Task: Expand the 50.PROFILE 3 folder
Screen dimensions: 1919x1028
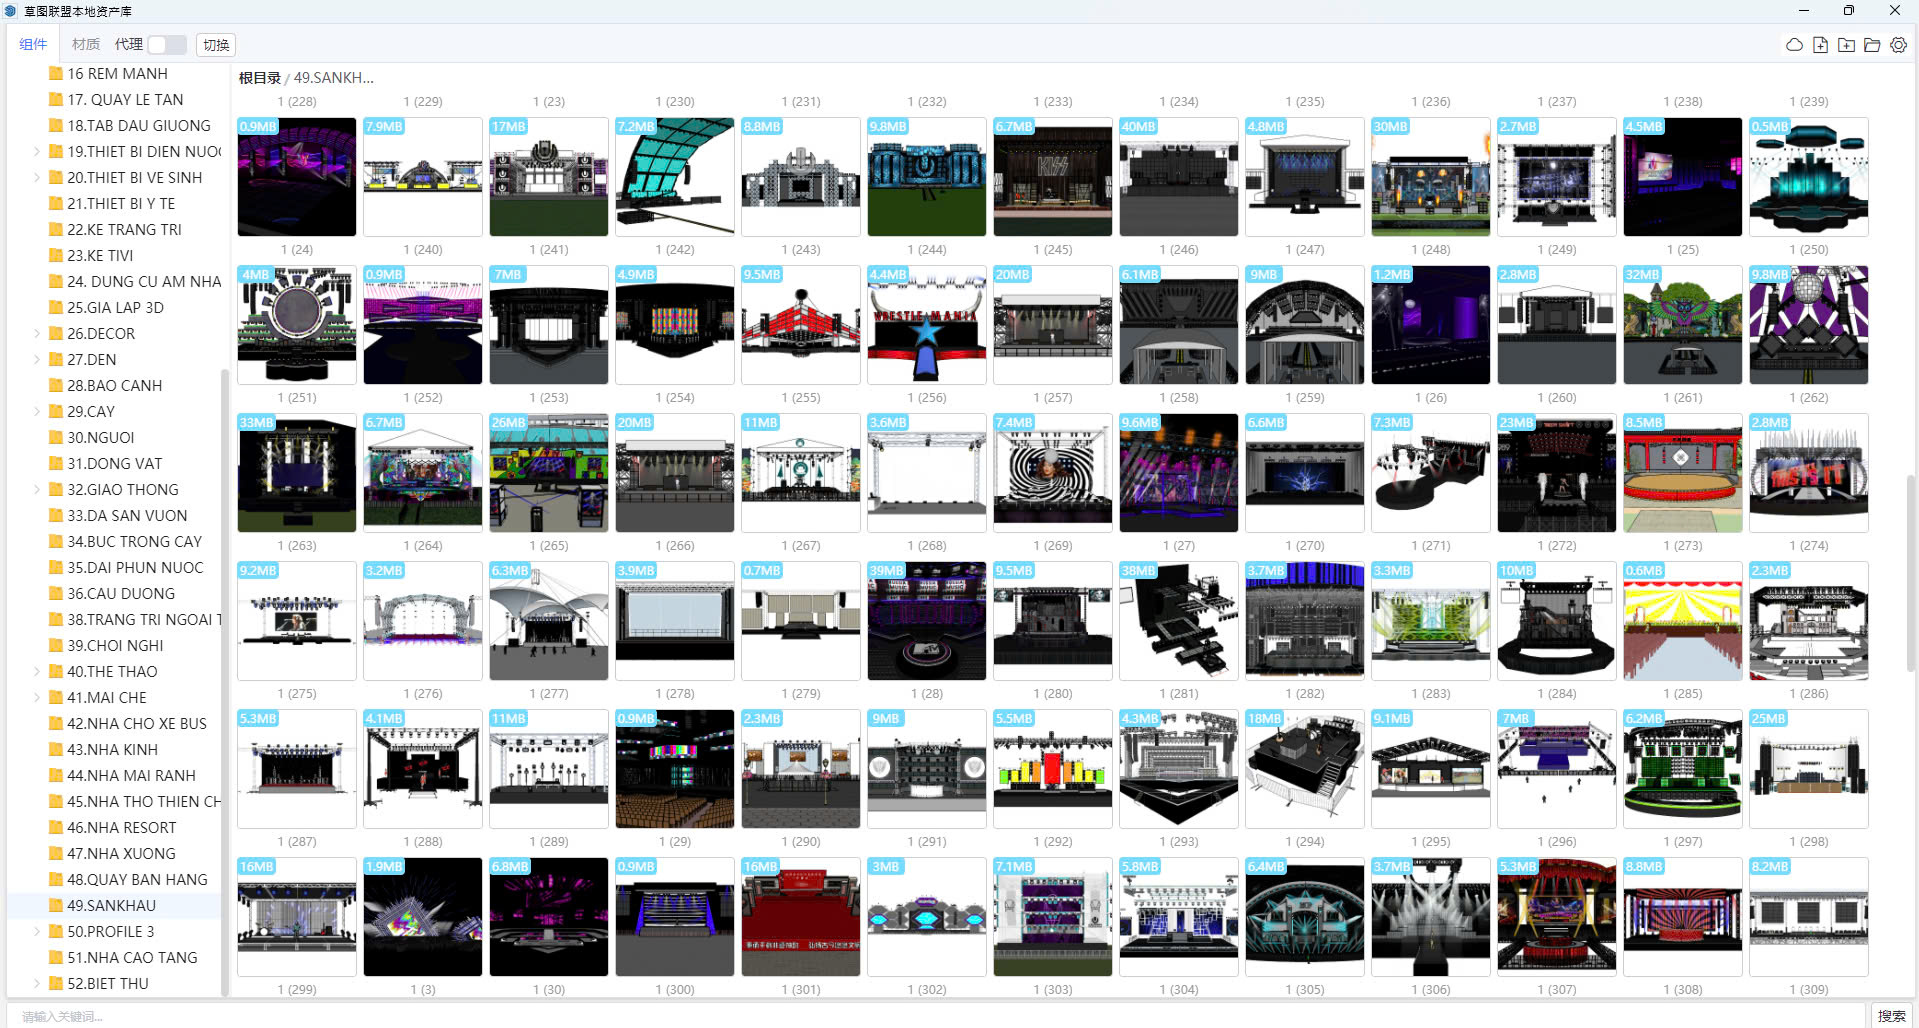Action: [37, 932]
